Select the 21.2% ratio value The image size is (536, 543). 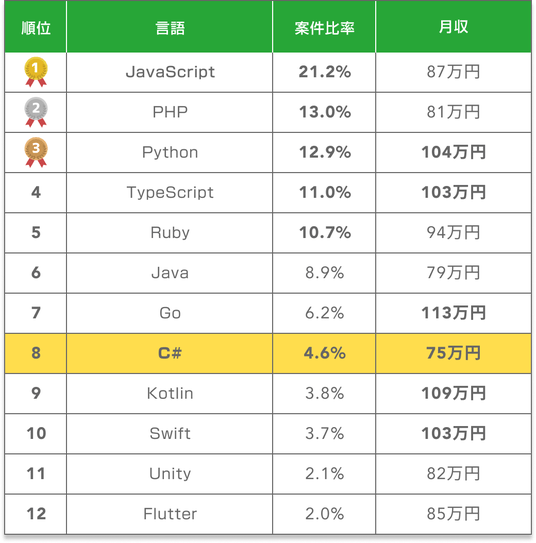point(324,72)
